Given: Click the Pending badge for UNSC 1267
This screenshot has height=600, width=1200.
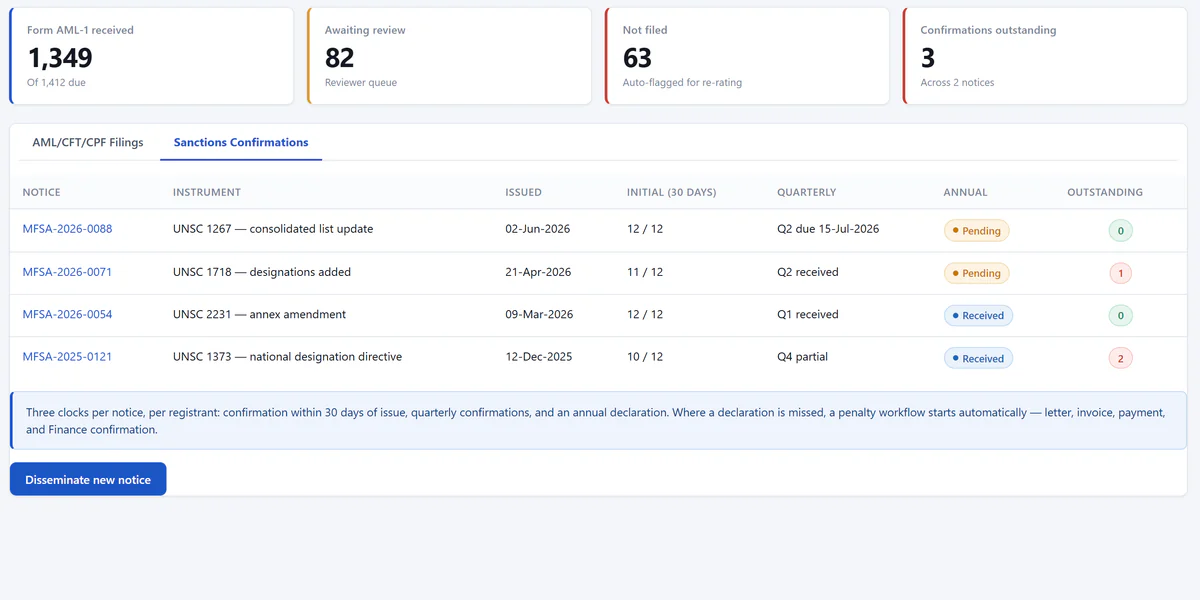Looking at the screenshot, I should (x=977, y=231).
